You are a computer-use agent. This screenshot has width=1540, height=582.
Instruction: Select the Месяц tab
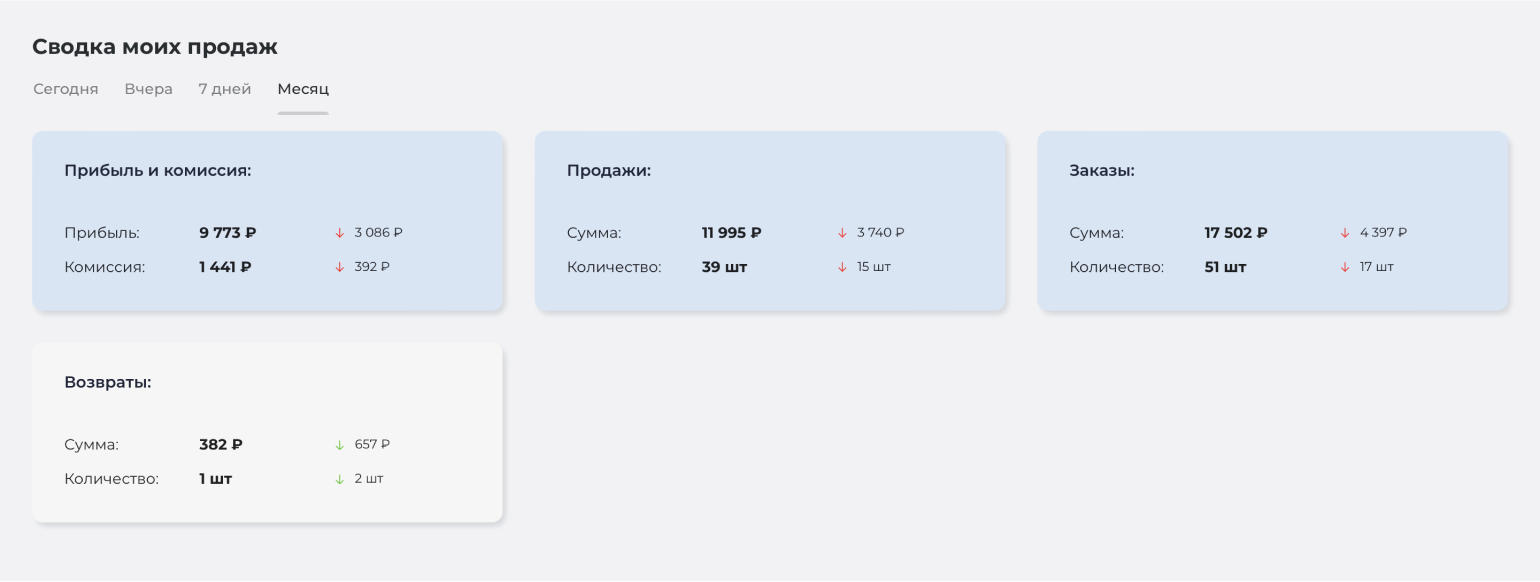tap(303, 89)
